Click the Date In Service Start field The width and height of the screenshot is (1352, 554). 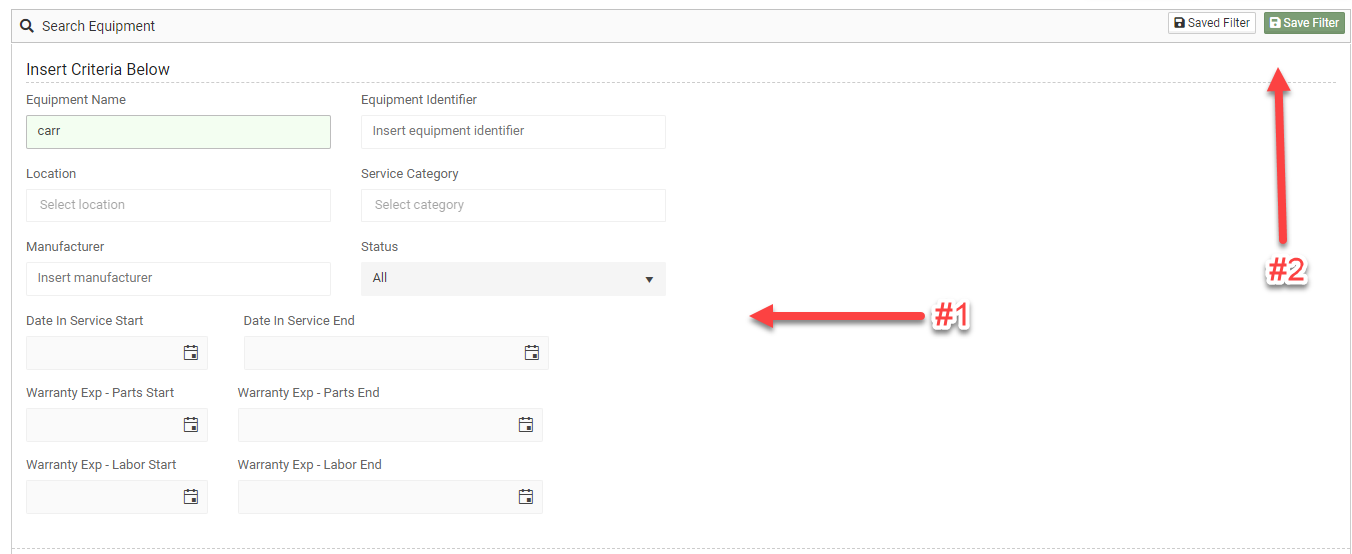pos(102,353)
